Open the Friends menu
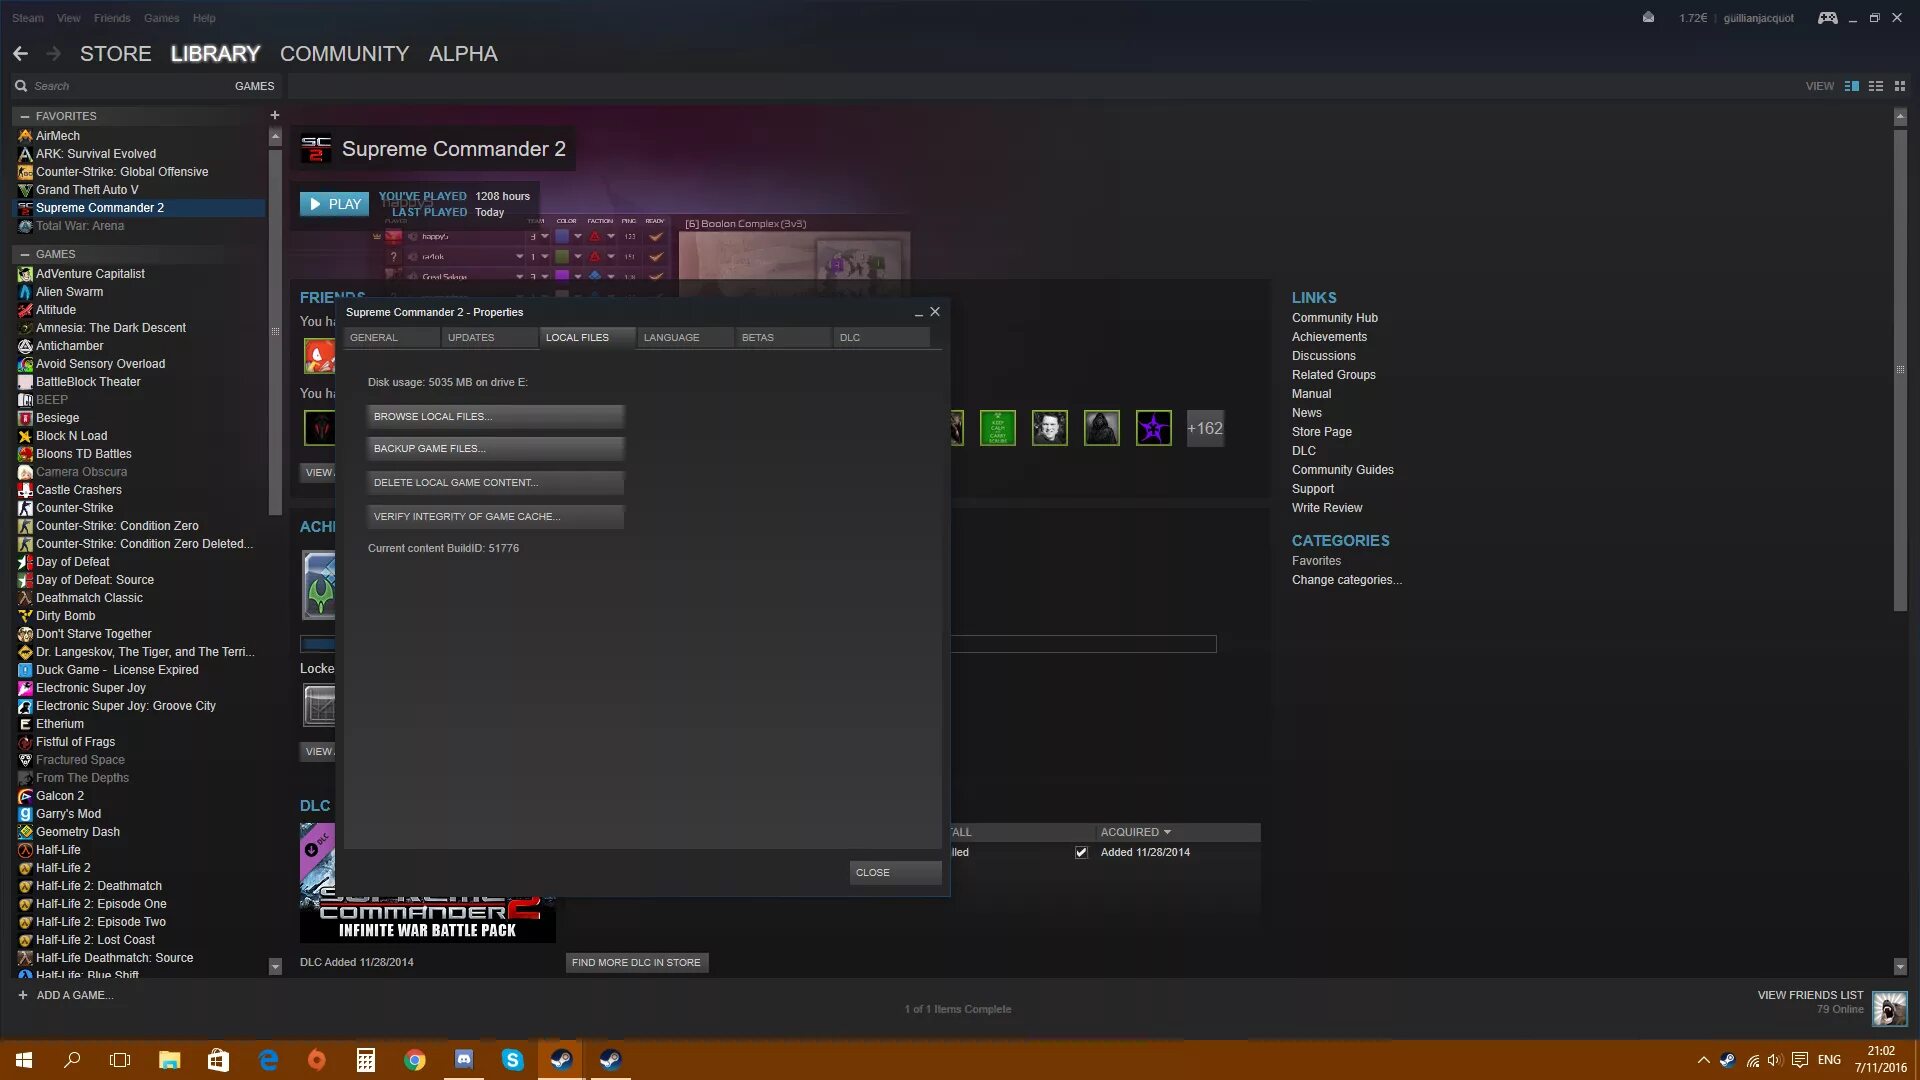Screen dimensions: 1920x1080 click(x=111, y=17)
